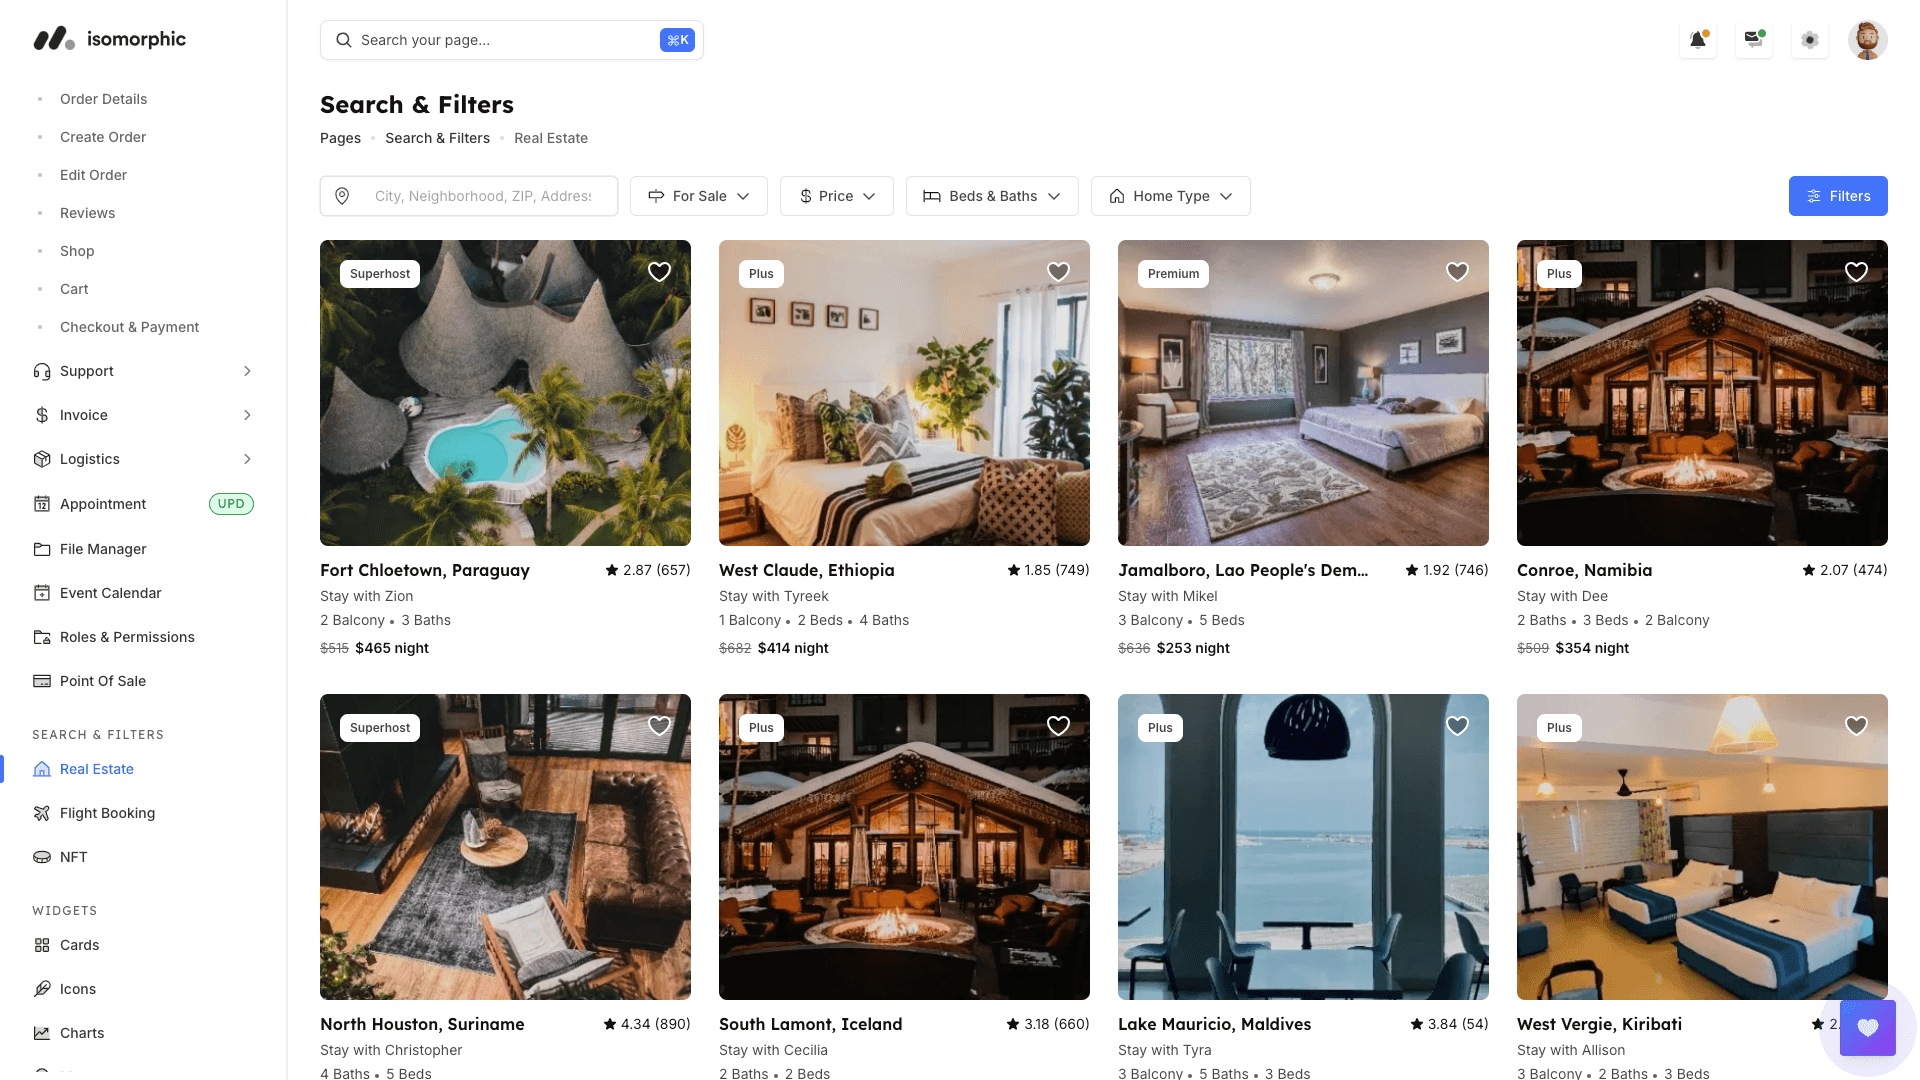Click the floating purple heart button
The width and height of the screenshot is (1920, 1080).
[x=1867, y=1027]
